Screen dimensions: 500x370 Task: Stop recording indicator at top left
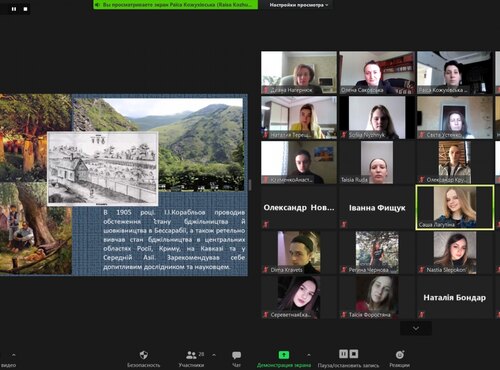pos(25,9)
